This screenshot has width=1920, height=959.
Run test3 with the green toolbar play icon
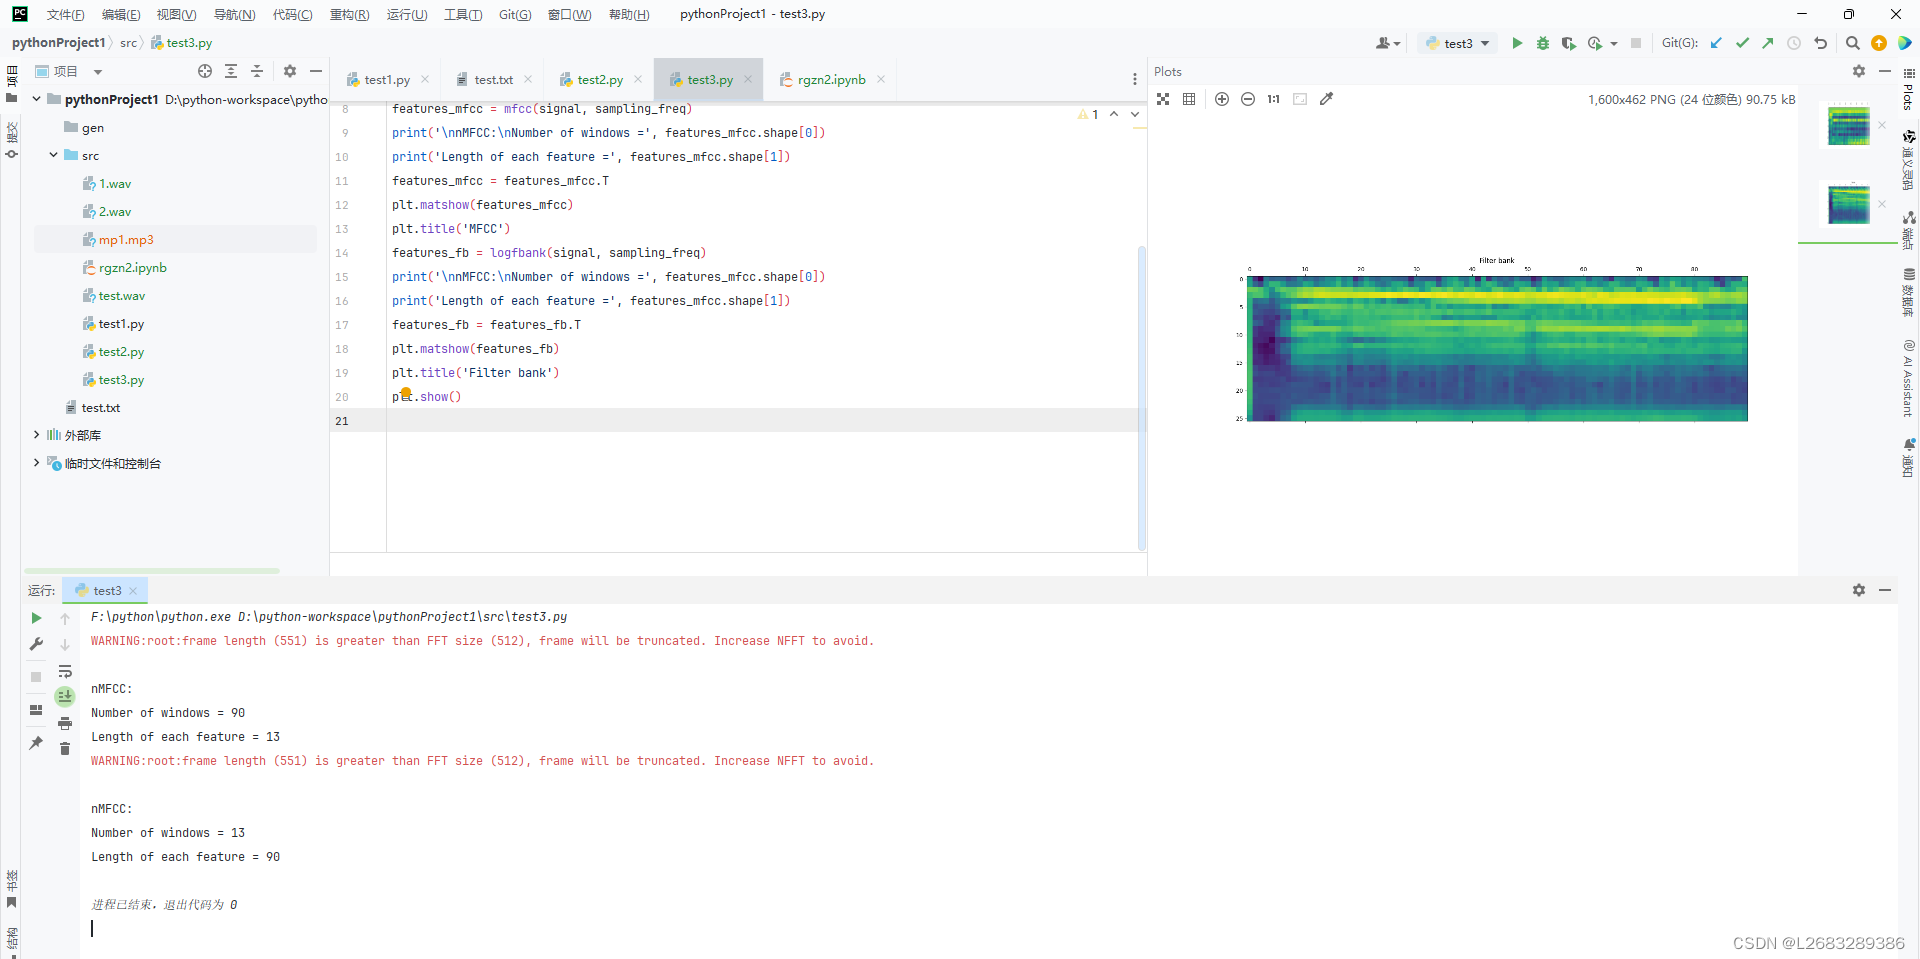(1517, 43)
